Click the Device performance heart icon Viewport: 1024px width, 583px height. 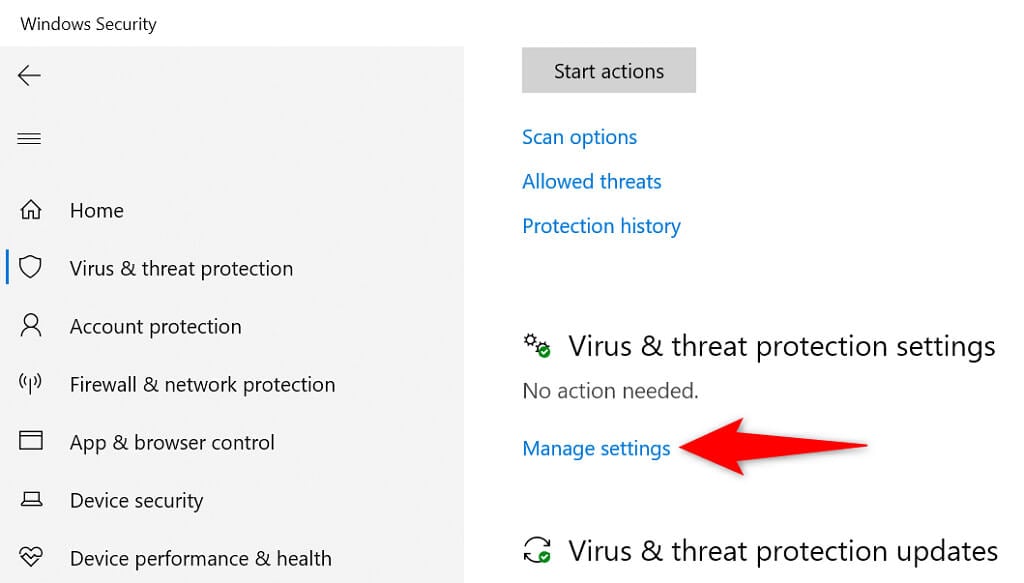click(x=31, y=558)
